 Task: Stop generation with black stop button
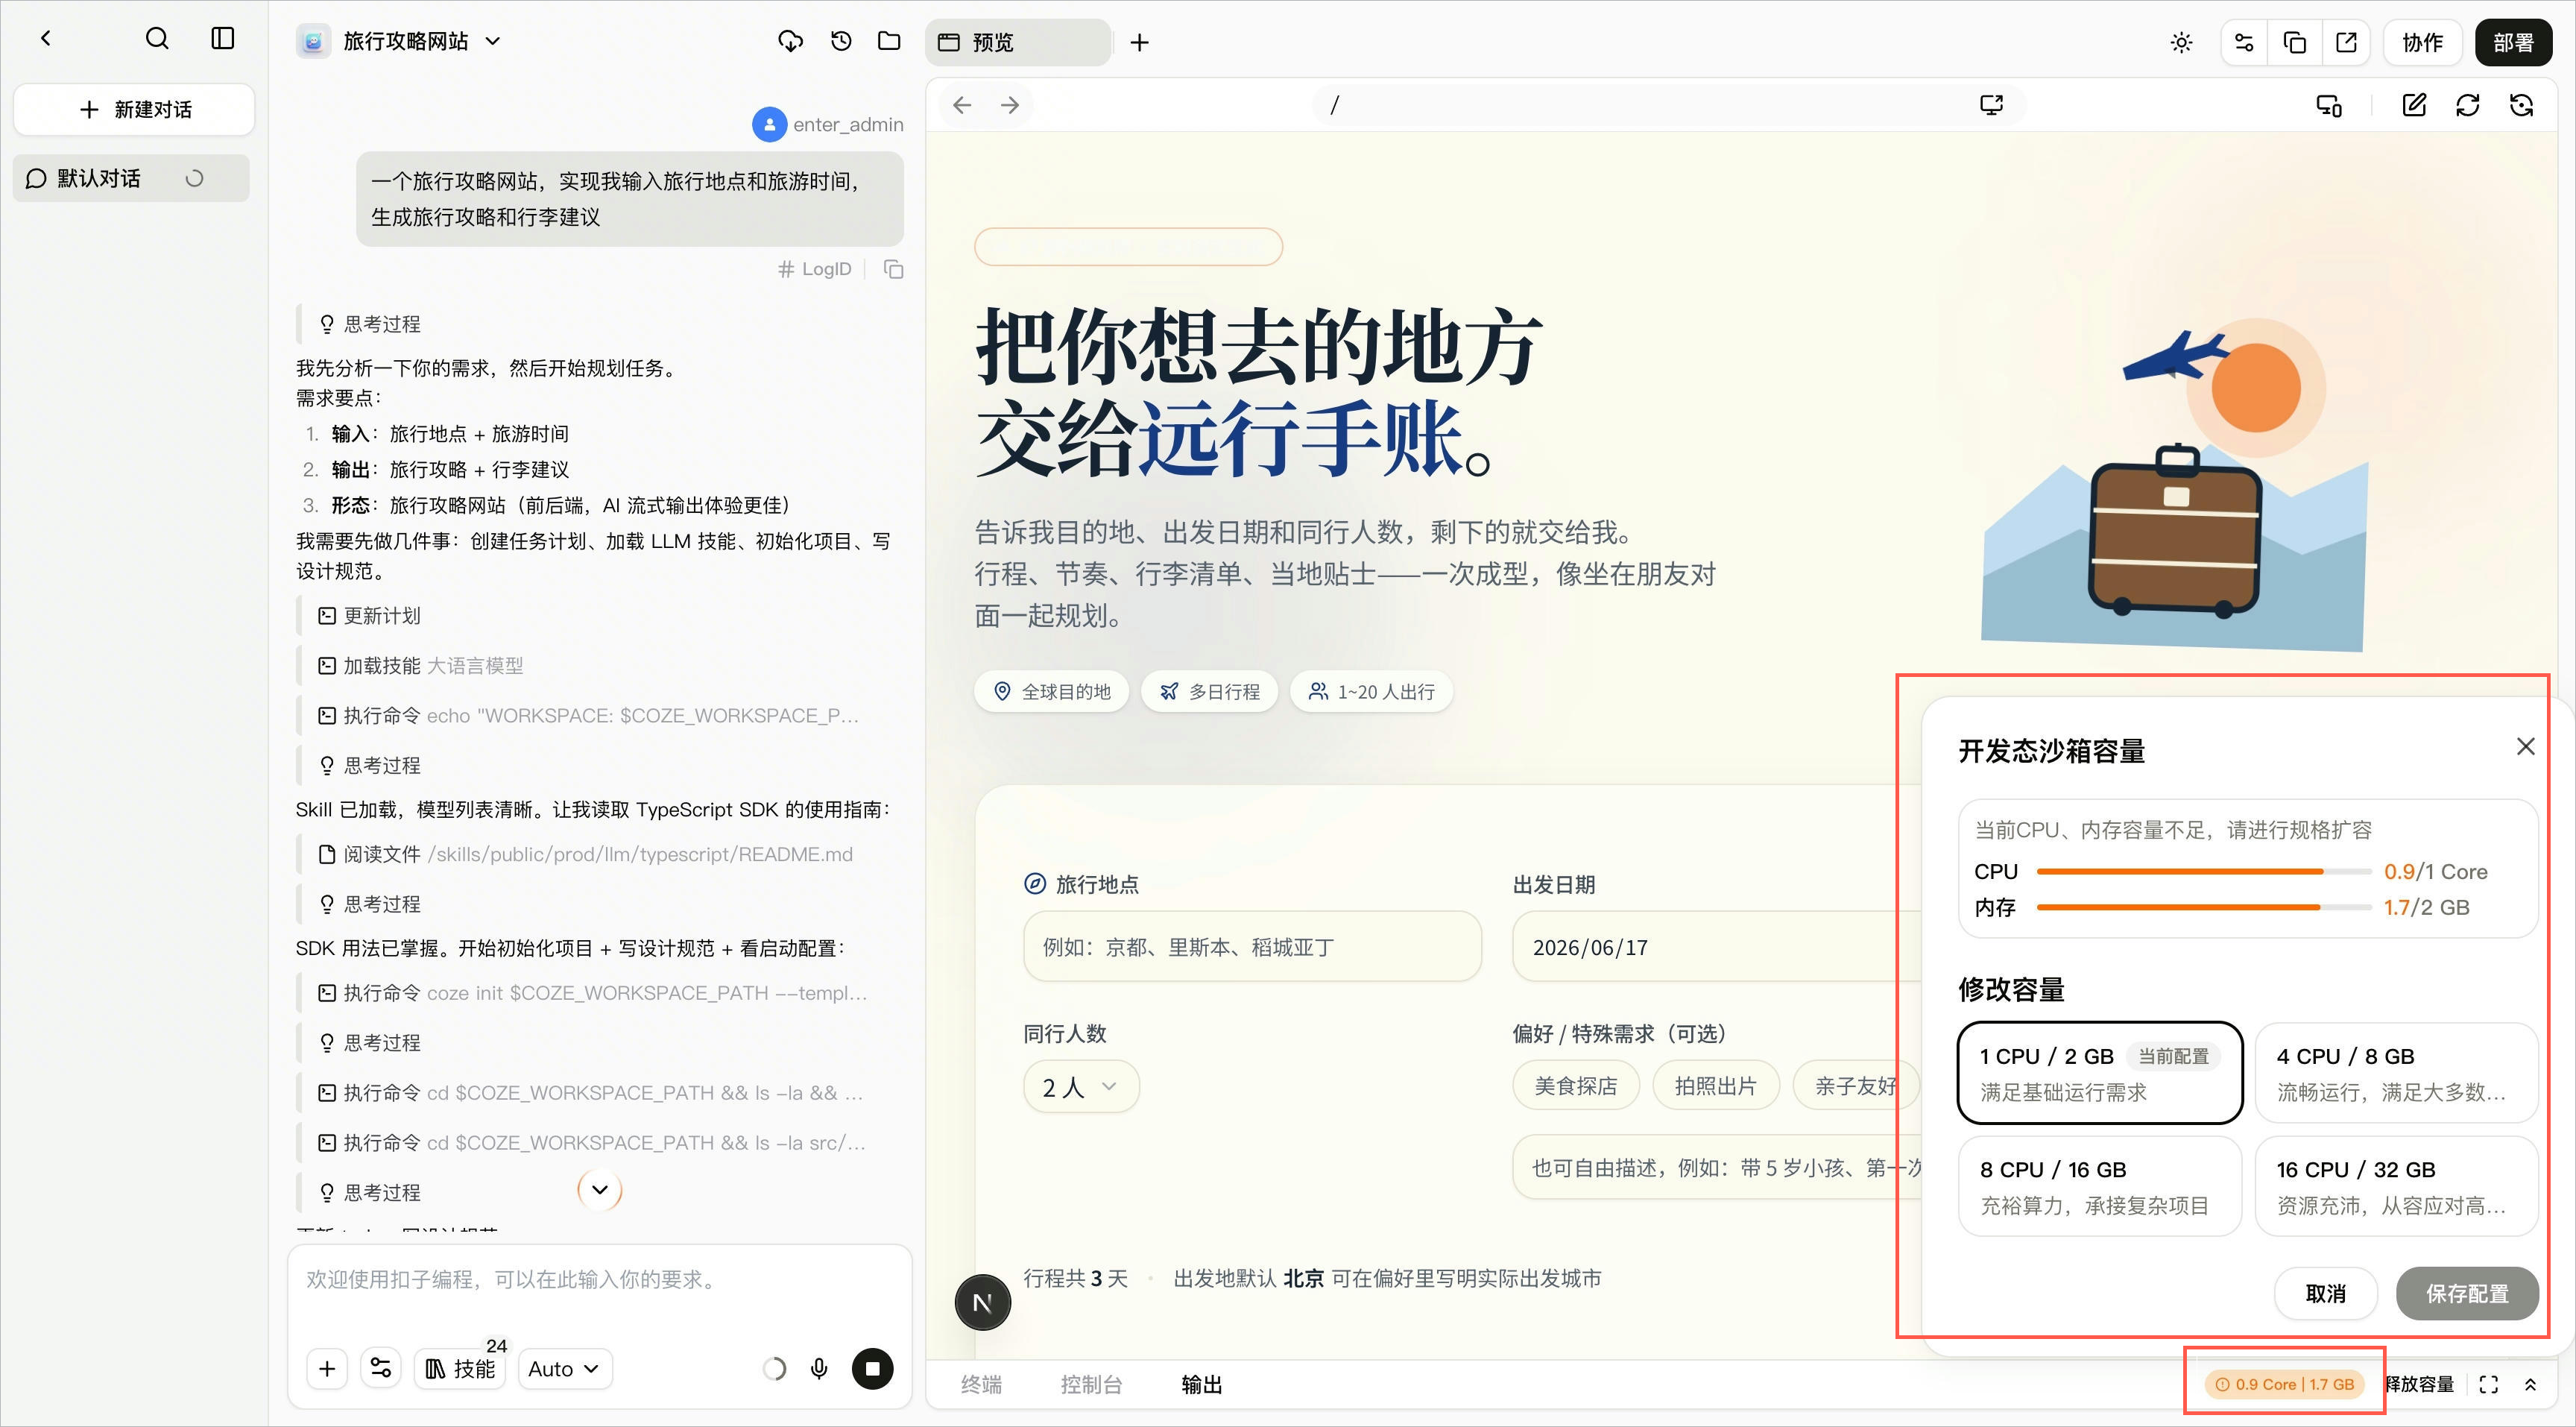pos(872,1368)
